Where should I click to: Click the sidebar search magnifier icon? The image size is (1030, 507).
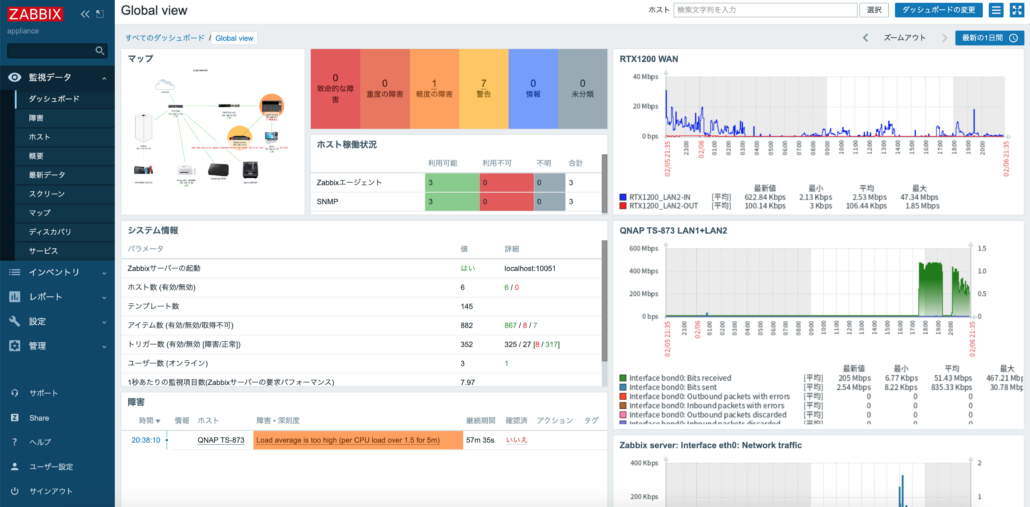pos(100,51)
